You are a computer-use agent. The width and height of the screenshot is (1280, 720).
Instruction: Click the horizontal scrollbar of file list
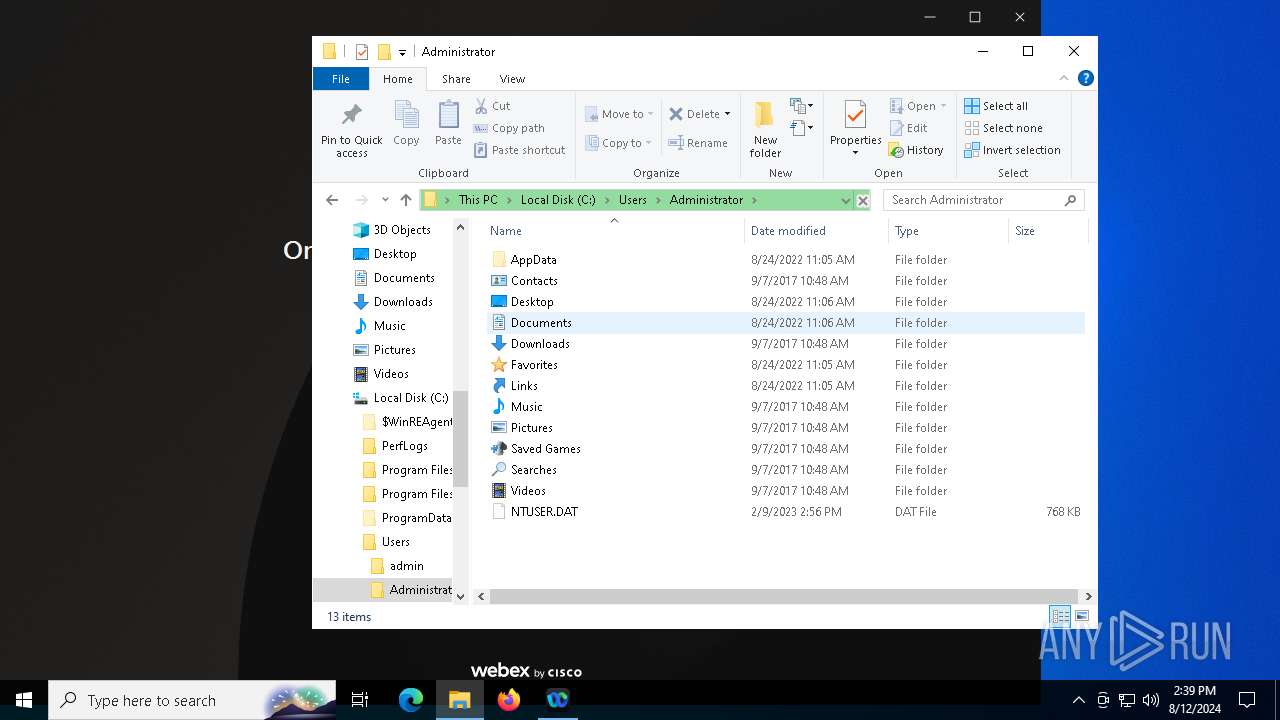(783, 596)
